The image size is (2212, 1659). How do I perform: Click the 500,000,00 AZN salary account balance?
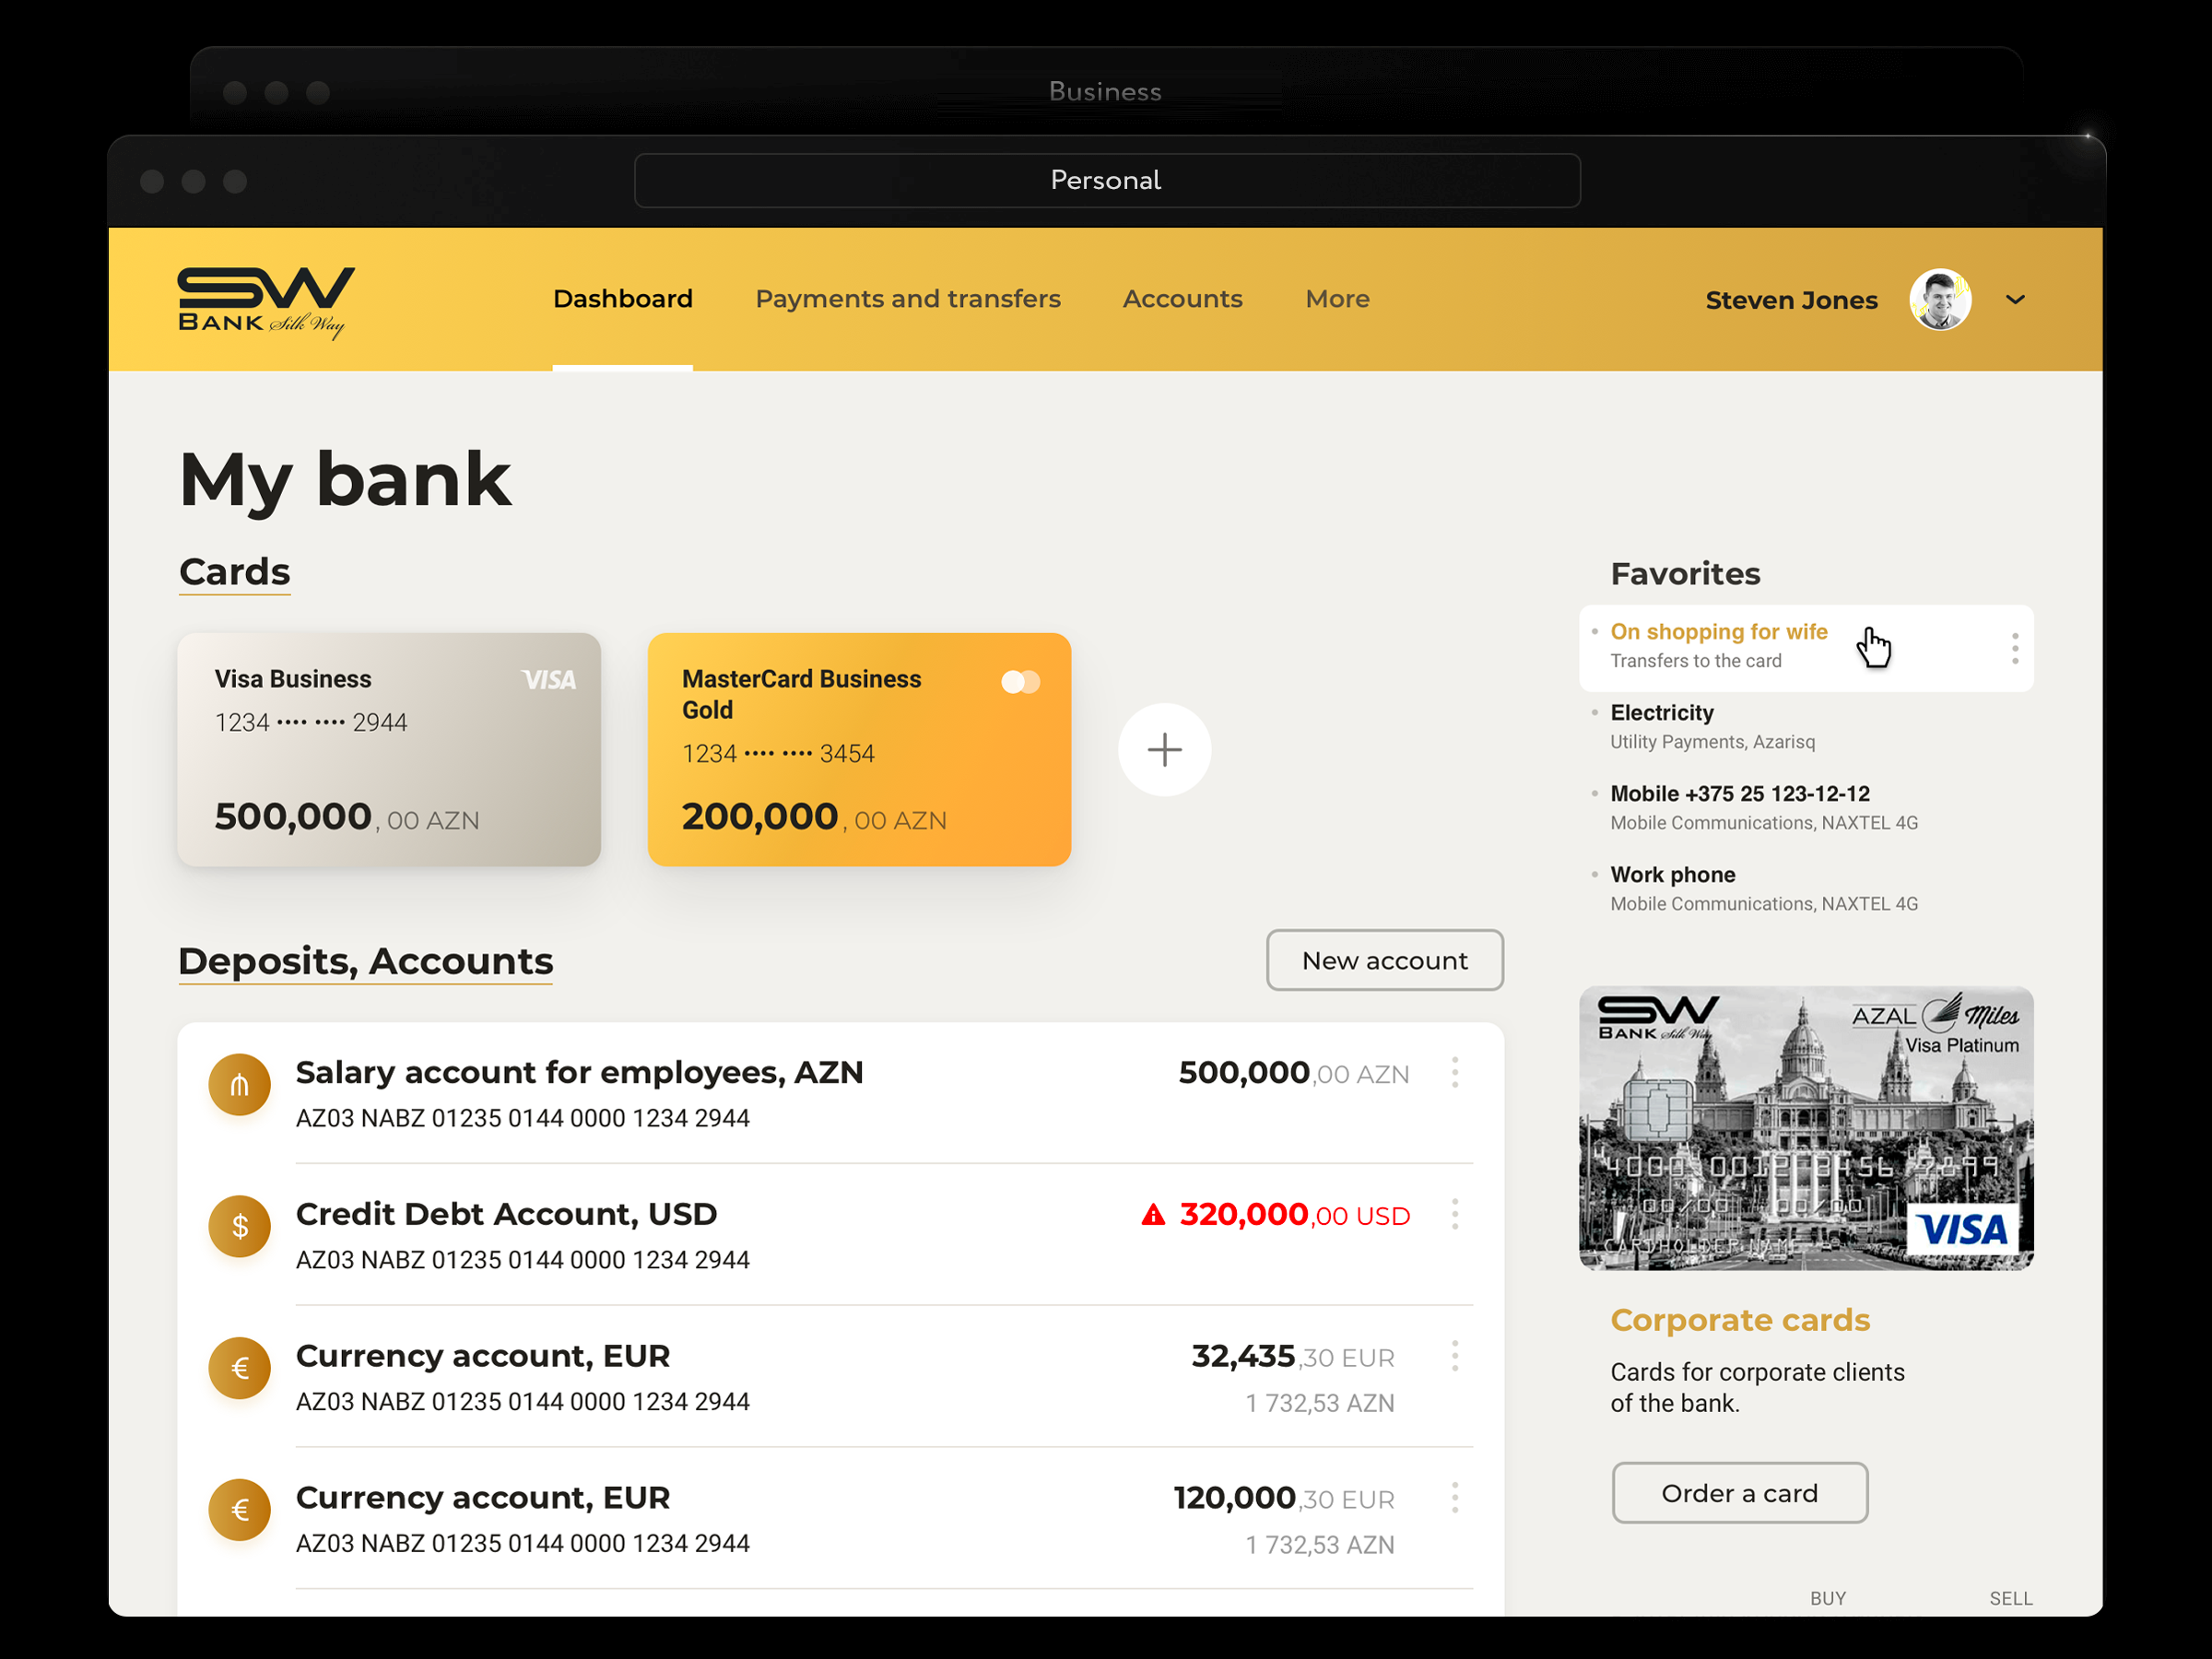point(1294,1073)
